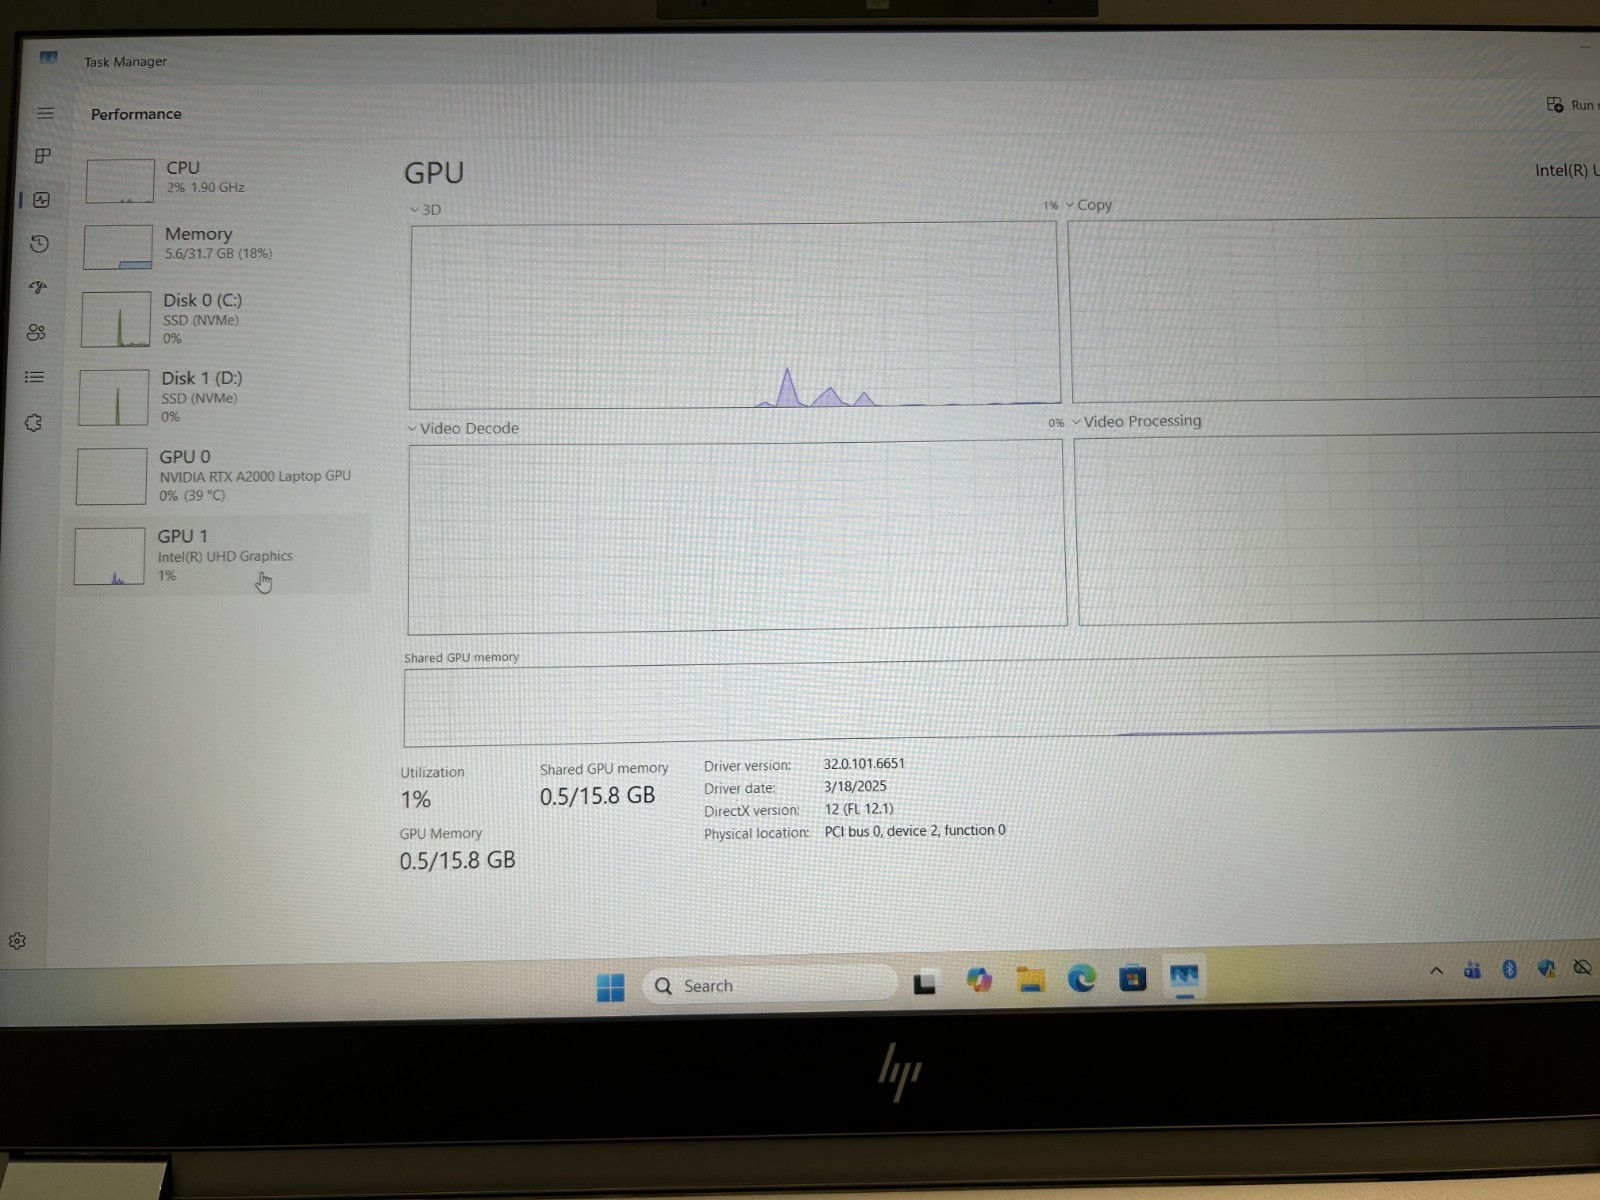
Task: Open the Users sidebar icon
Action: tap(36, 332)
